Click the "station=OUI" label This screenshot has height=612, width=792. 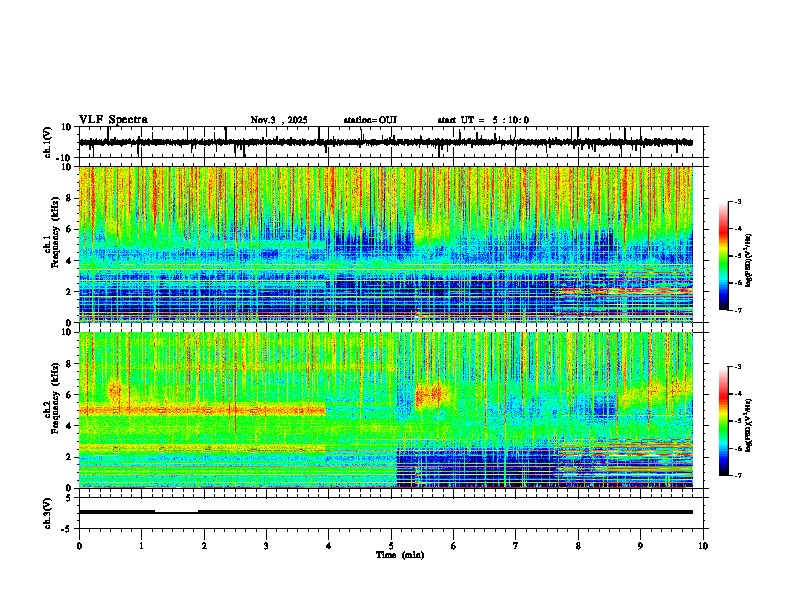pos(370,120)
